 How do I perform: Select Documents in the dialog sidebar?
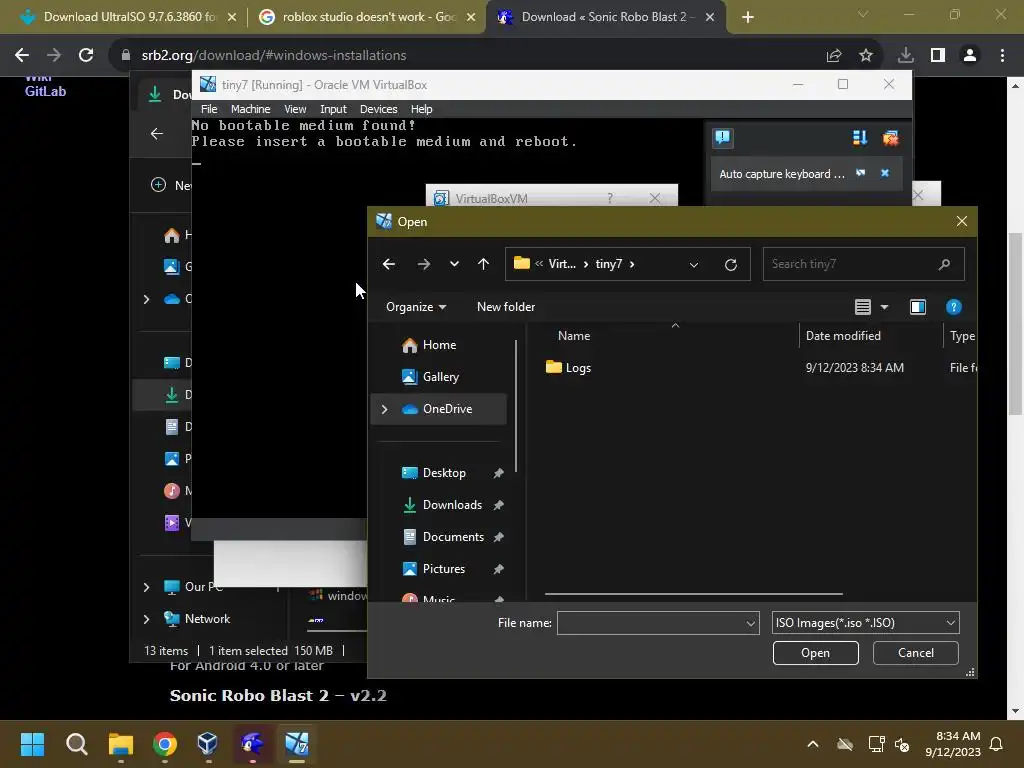453,537
